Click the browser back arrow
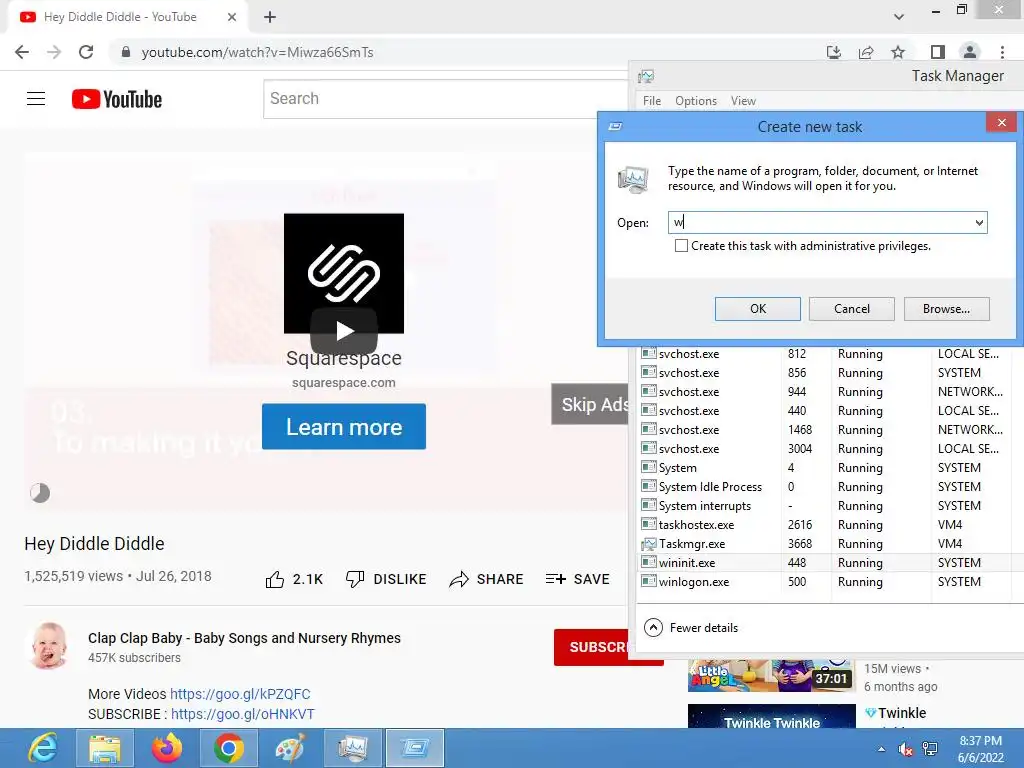This screenshot has height=768, width=1024. coord(22,52)
